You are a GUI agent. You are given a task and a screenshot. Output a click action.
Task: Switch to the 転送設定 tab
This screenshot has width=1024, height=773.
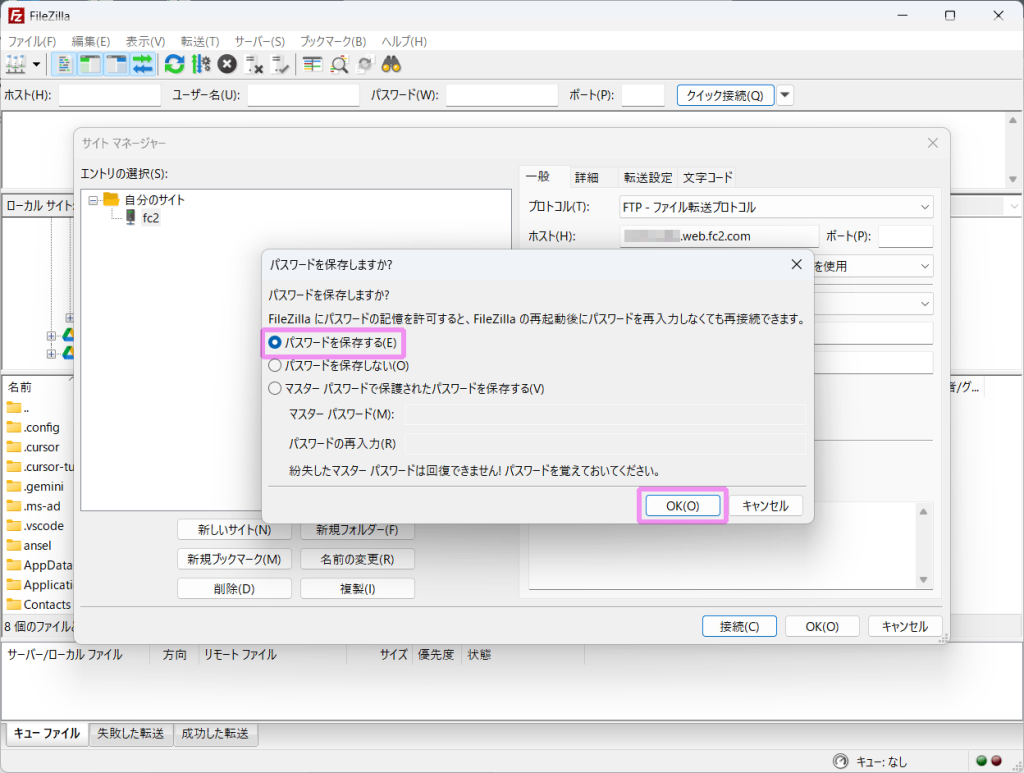click(648, 178)
